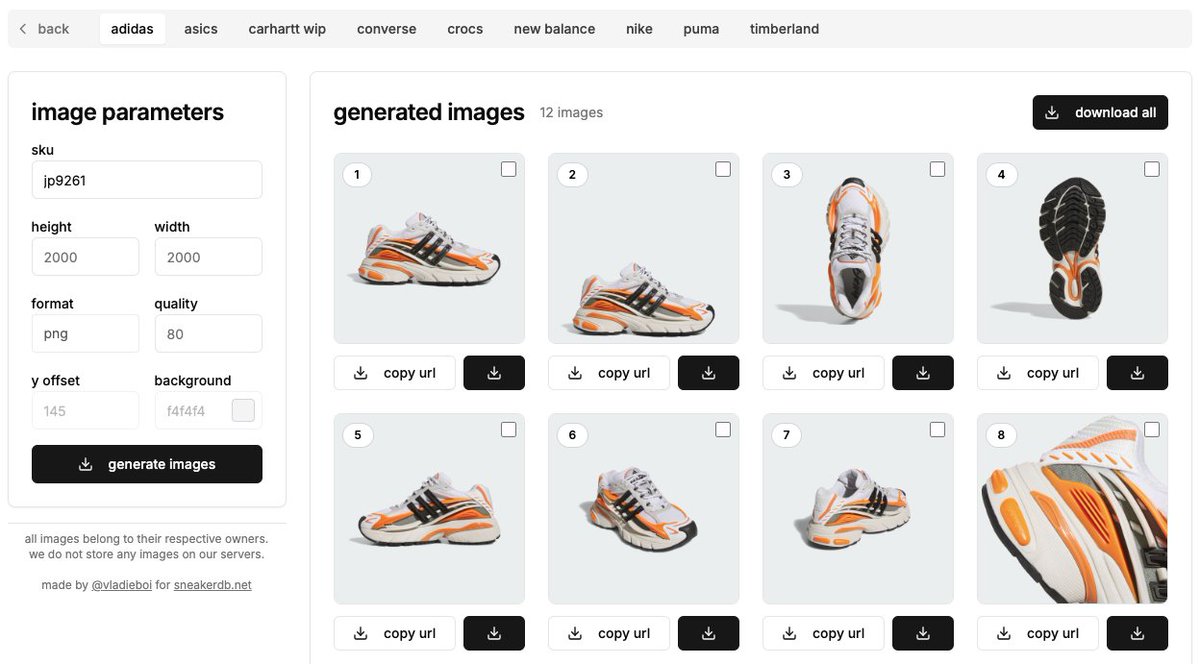Click the download icon button under image 1
The image size is (1200, 664).
click(x=494, y=371)
